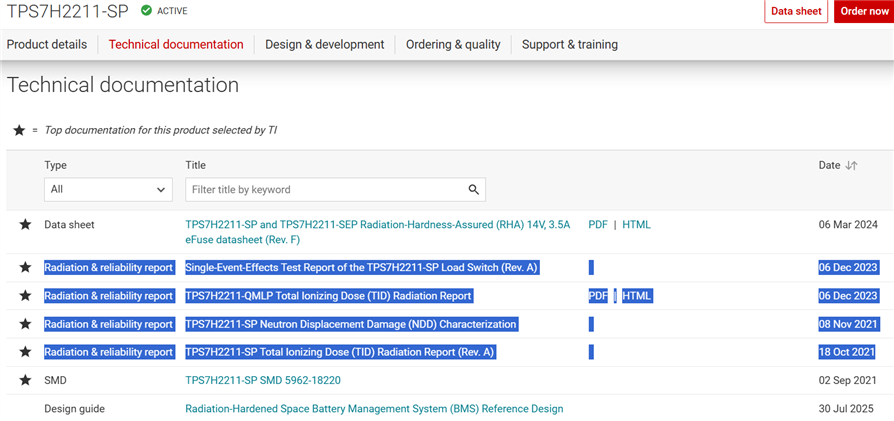Open the PDF link for the datasheet row
Screen dimensions: 894x421
598,225
